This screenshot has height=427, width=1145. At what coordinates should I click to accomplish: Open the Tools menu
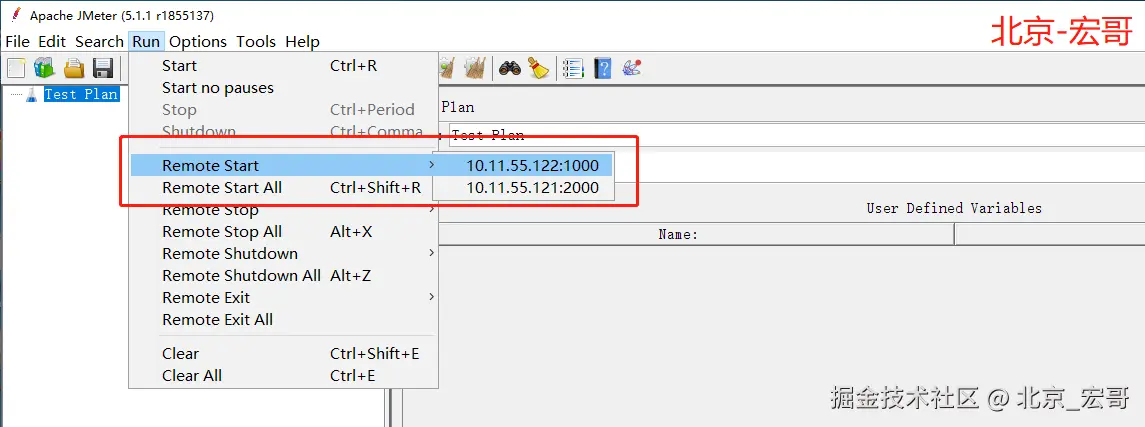(x=256, y=42)
